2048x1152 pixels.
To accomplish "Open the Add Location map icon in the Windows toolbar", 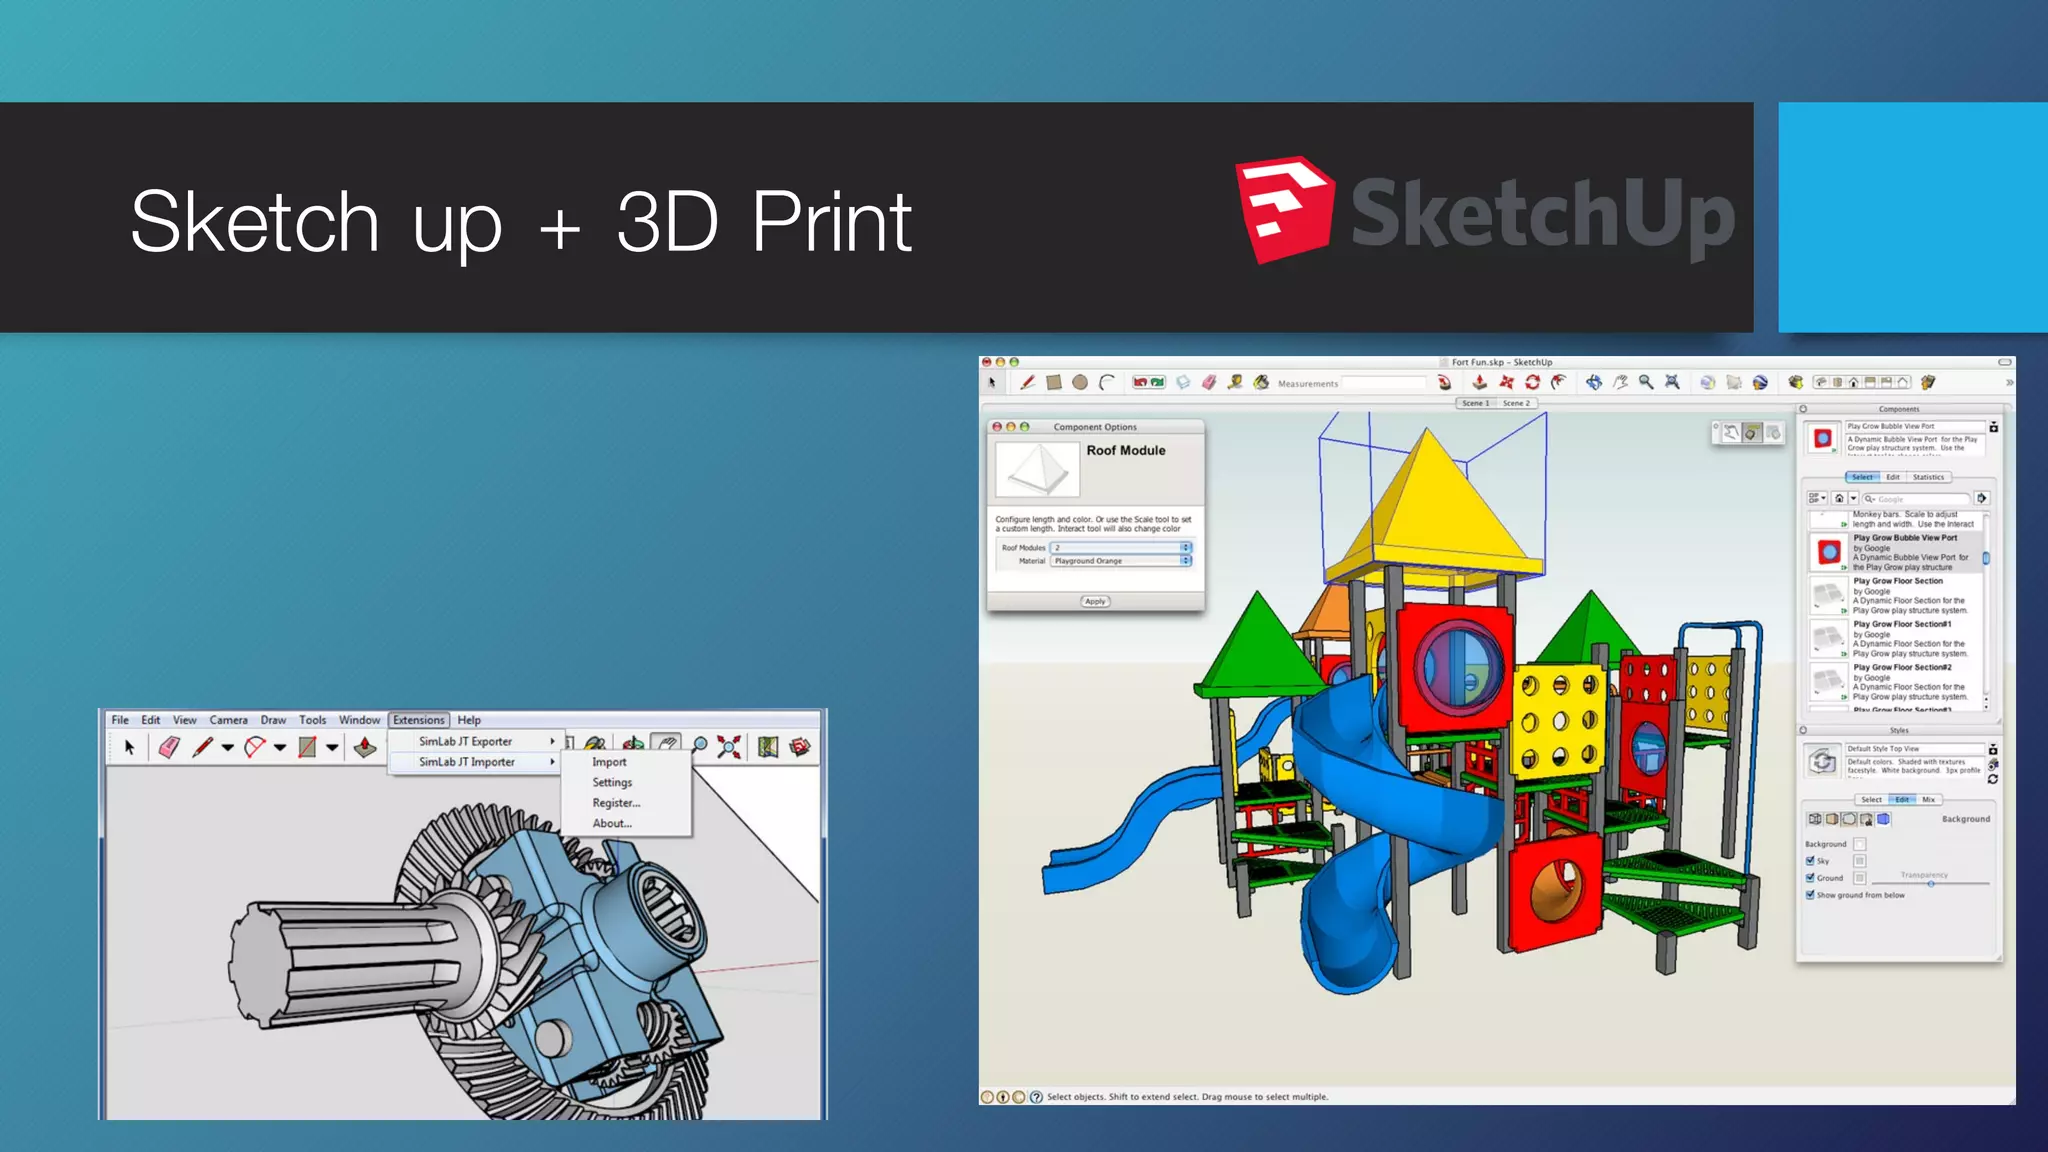I will coord(768,746).
